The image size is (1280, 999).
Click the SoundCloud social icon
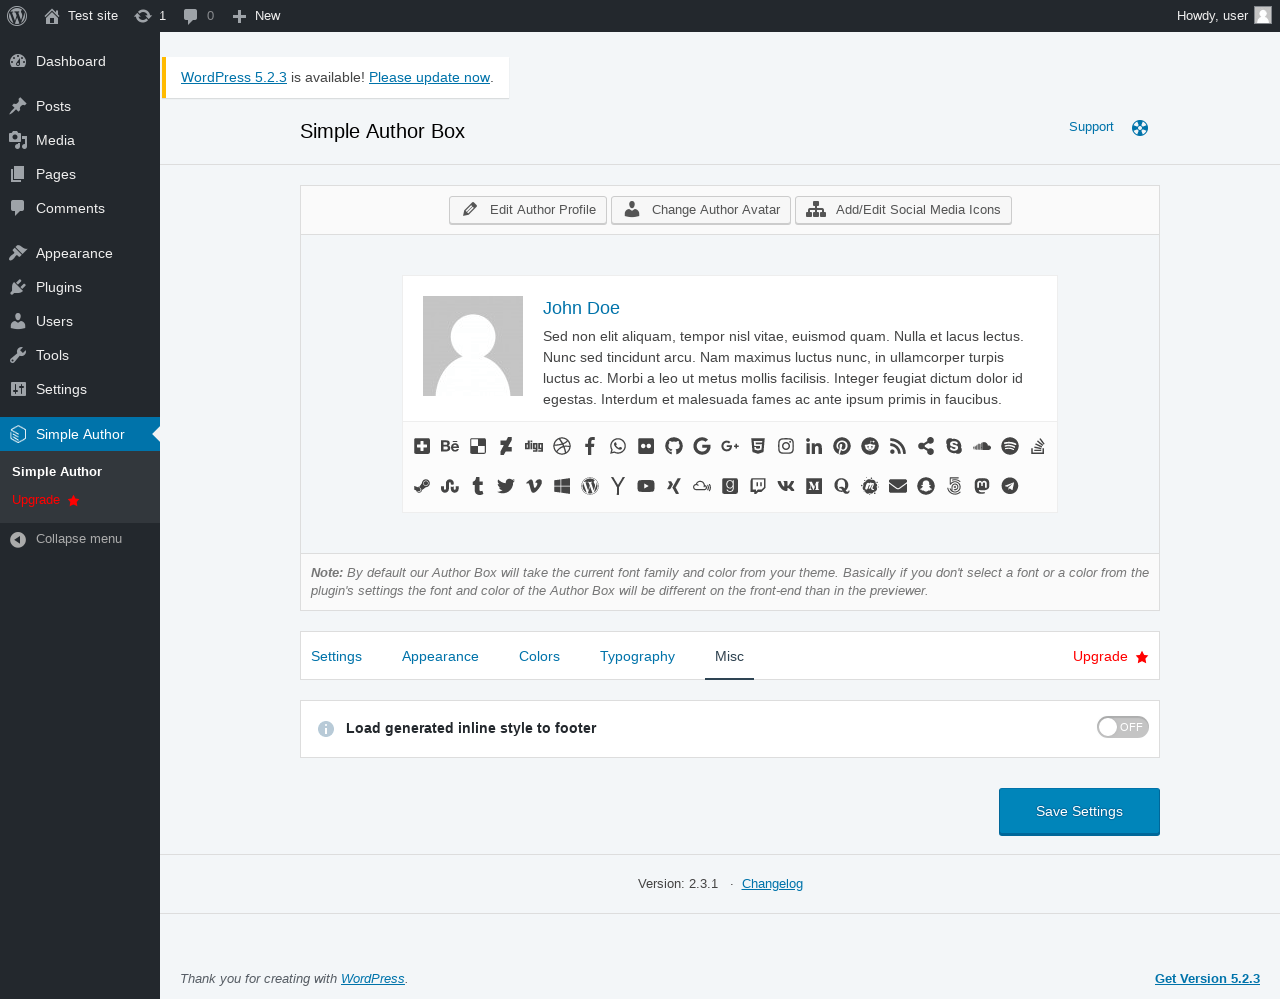[982, 446]
